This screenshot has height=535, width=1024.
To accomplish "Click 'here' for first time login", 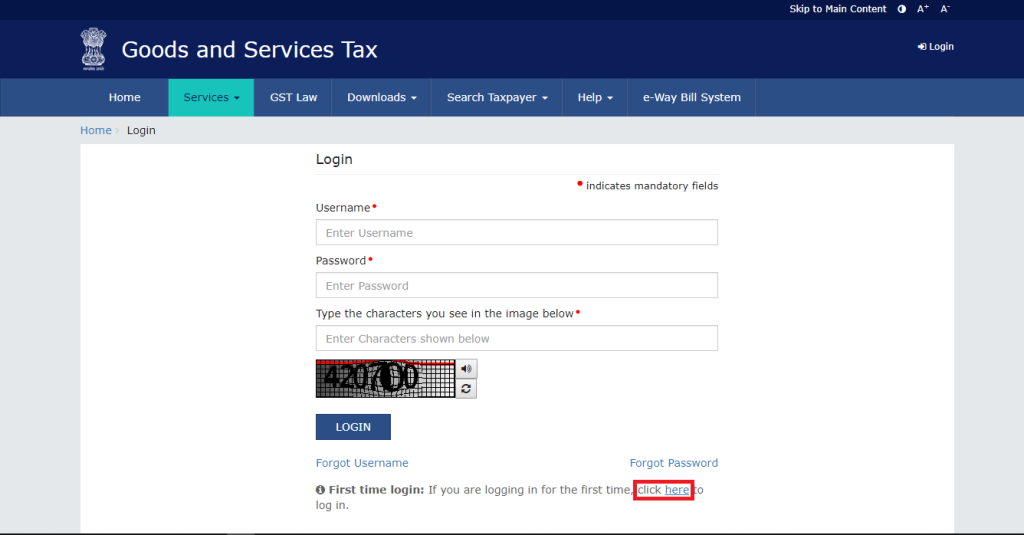I will pyautogui.click(x=677, y=490).
